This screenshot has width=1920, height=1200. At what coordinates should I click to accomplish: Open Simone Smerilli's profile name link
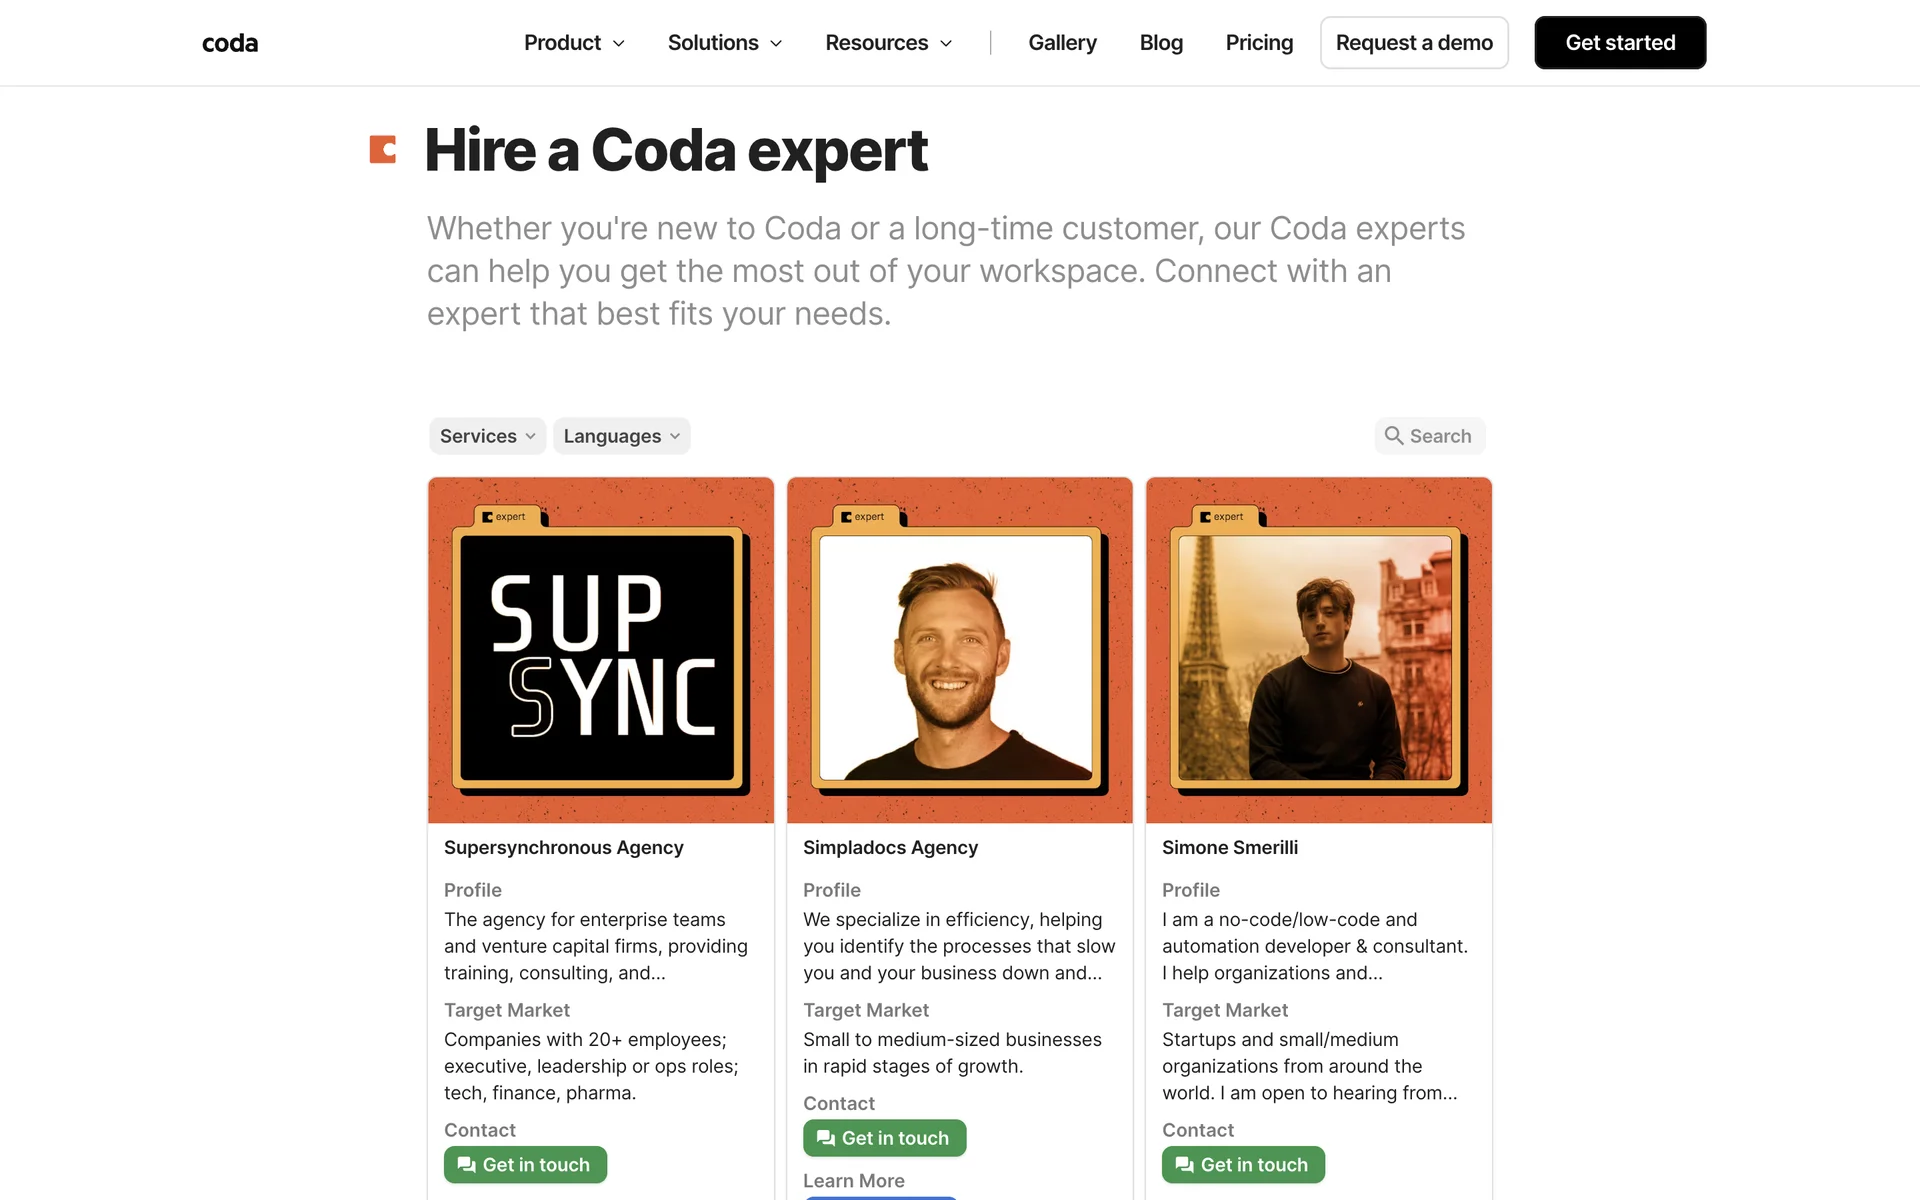(1230, 848)
